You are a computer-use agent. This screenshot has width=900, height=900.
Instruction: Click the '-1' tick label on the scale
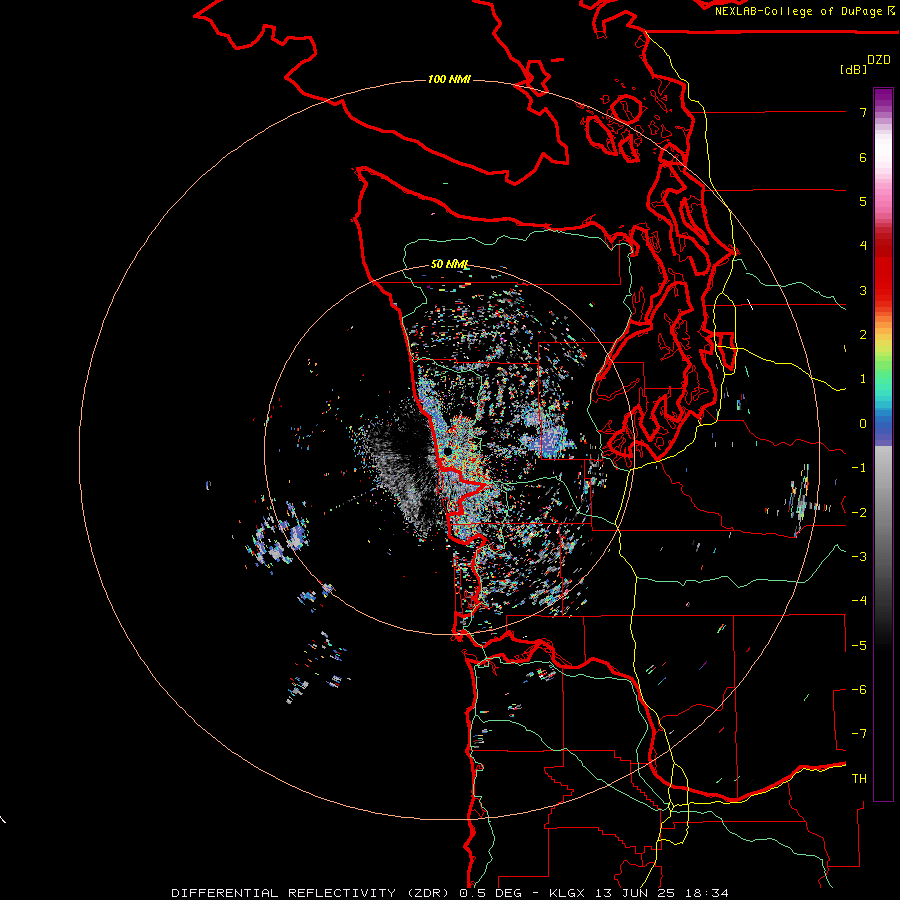(859, 468)
